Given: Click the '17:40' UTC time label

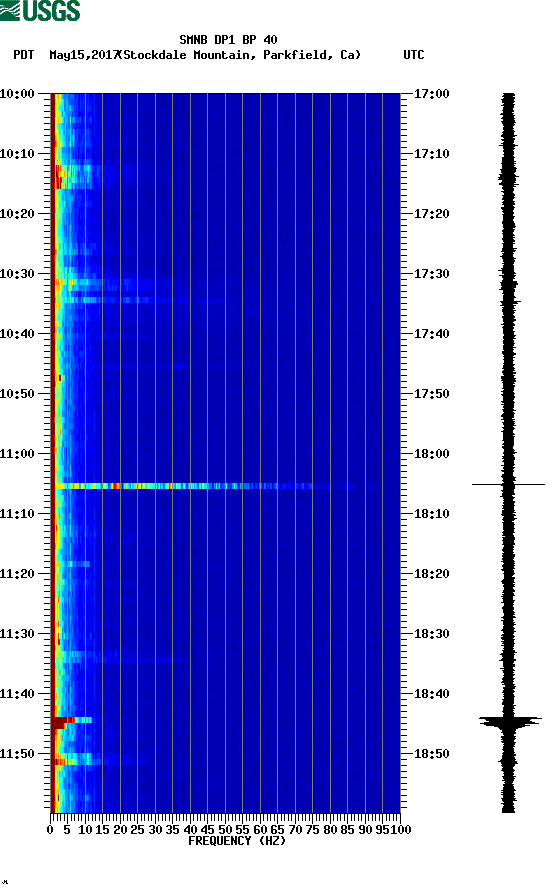Looking at the screenshot, I should (x=431, y=334).
